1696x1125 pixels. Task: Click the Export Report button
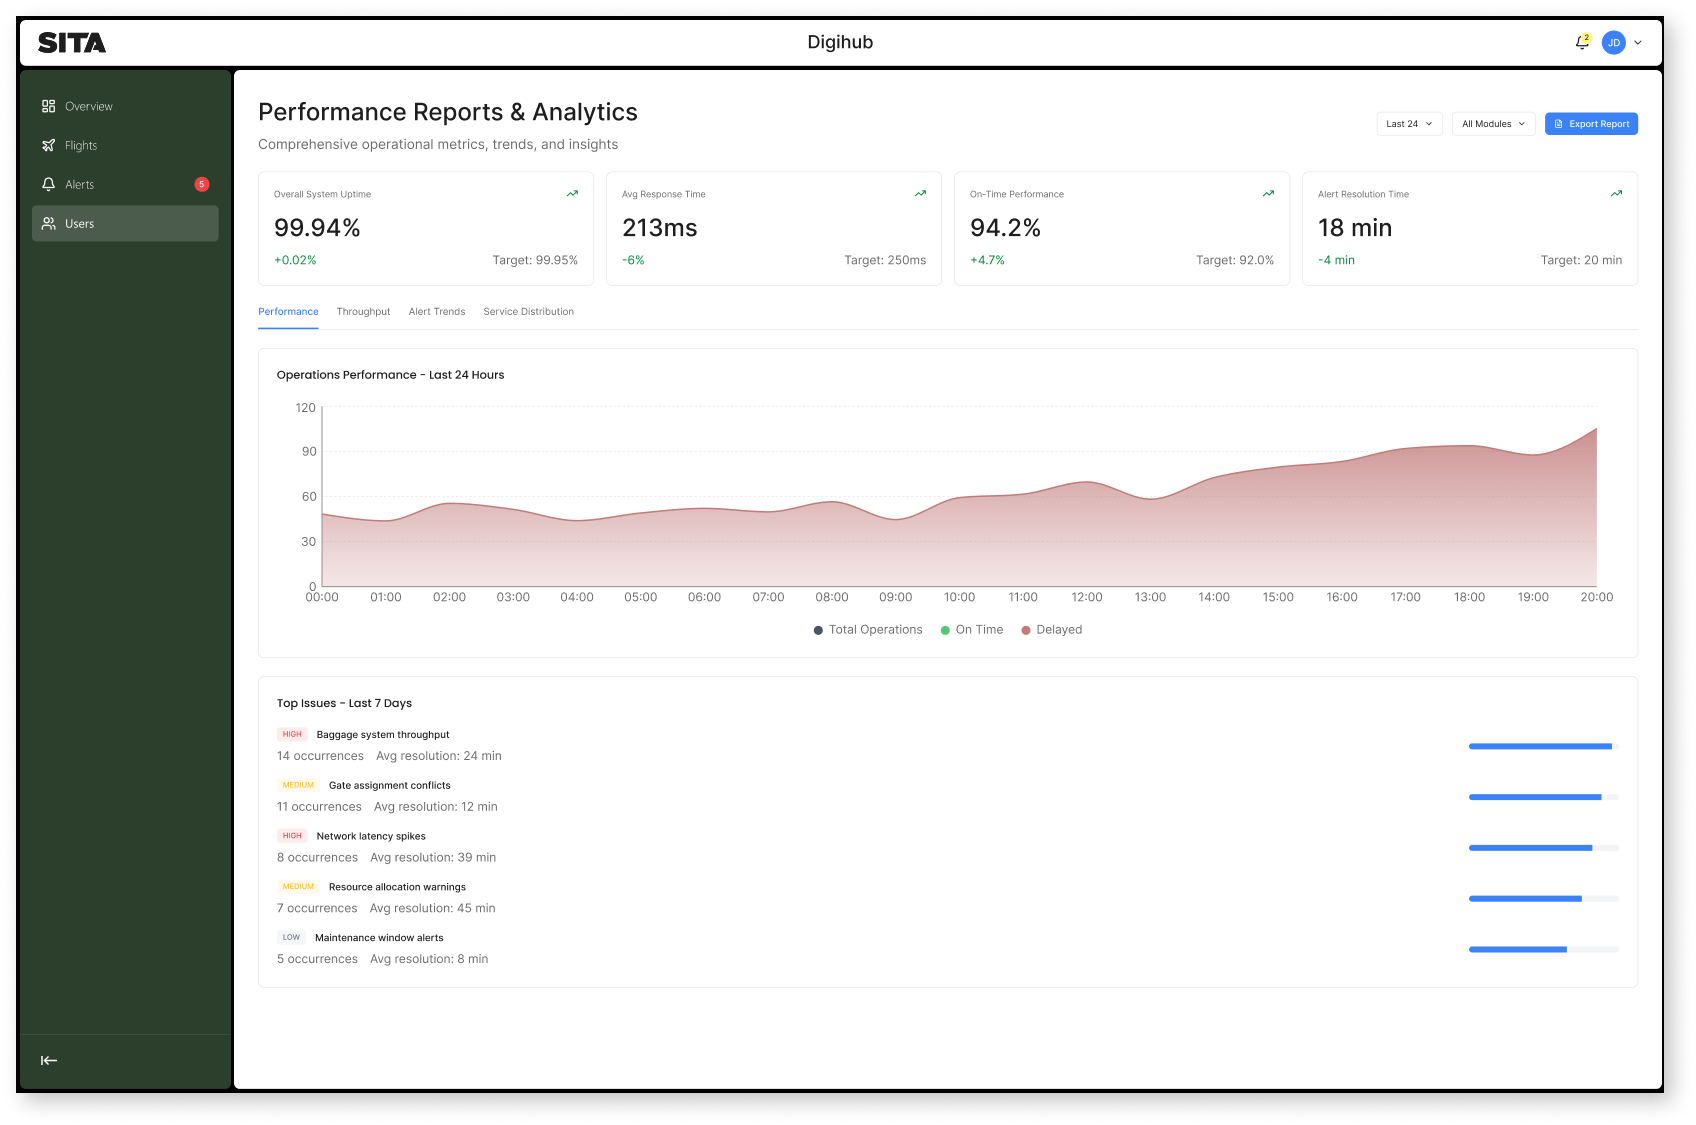[x=1591, y=123]
